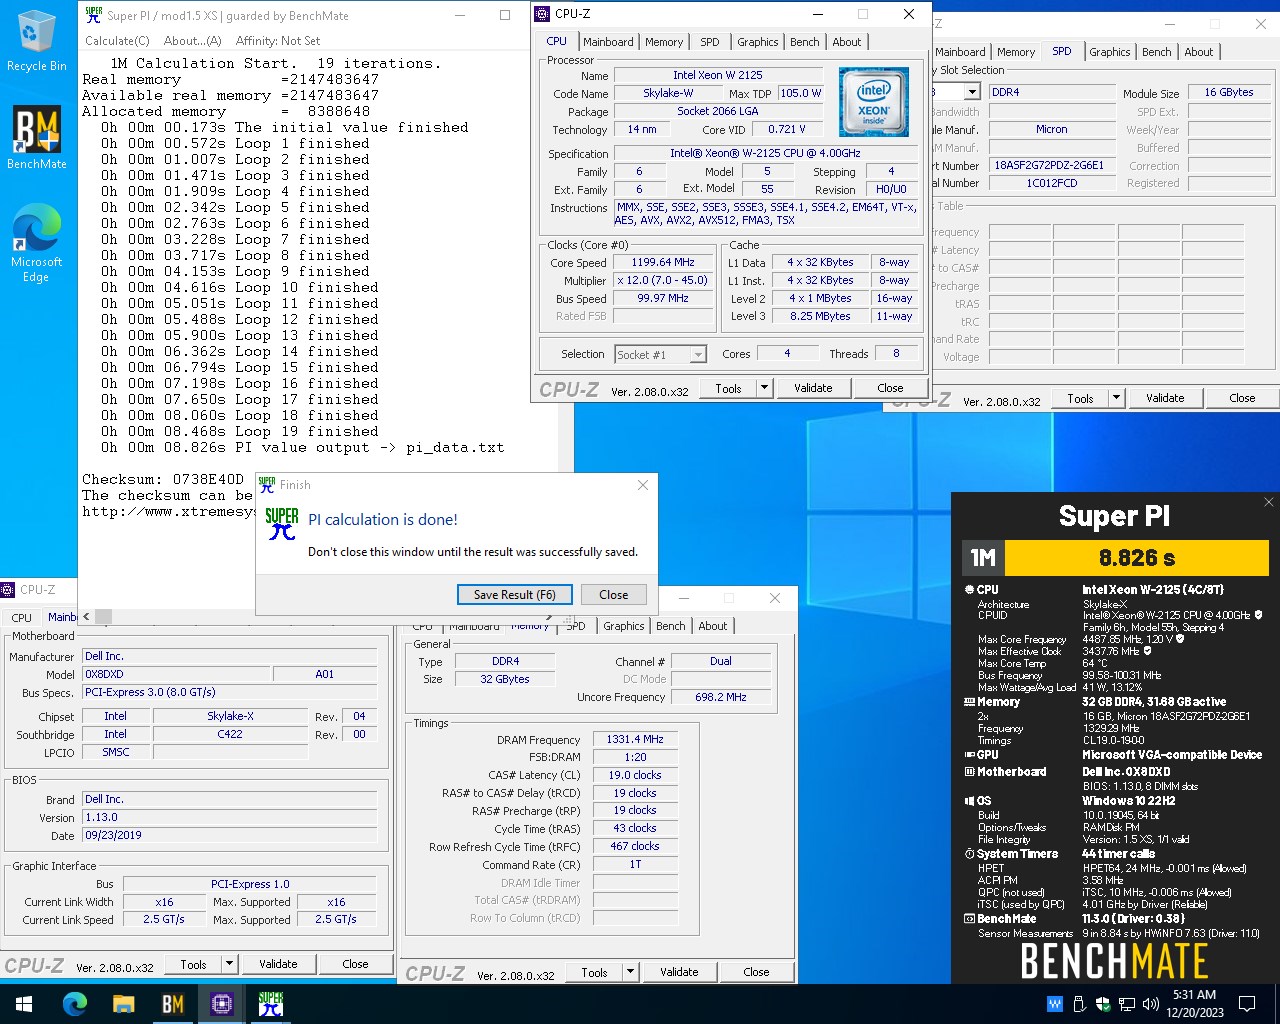This screenshot has height=1024, width=1280.
Task: Click the Specification Intel Xeon W-2125 field
Action: 765,154
